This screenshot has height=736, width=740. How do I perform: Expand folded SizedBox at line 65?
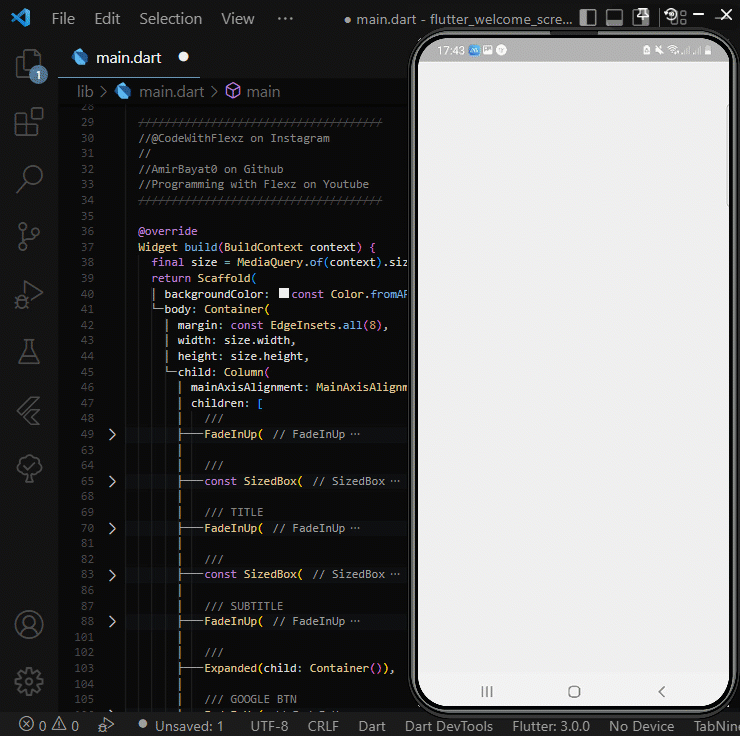[x=112, y=481]
